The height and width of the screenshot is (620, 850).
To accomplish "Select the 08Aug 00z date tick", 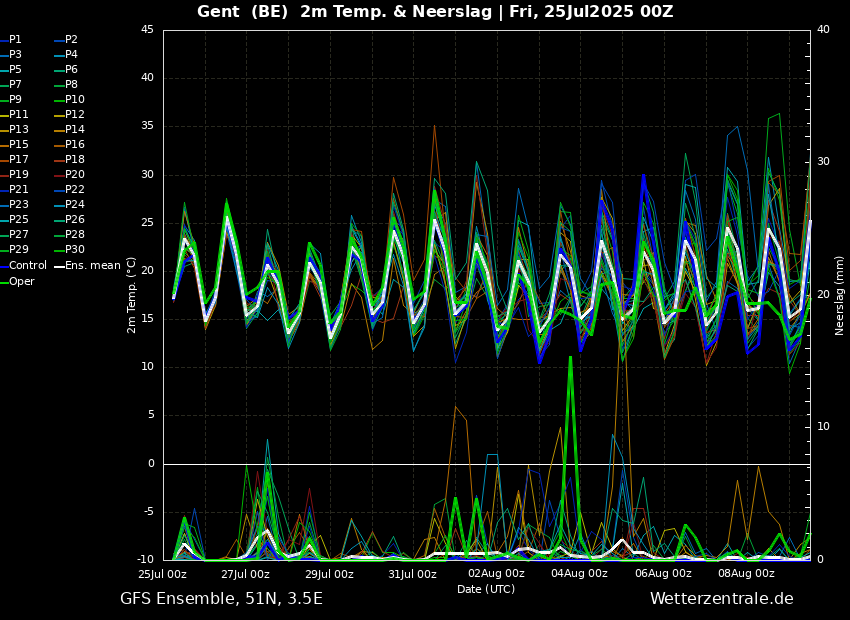I will pyautogui.click(x=746, y=574).
